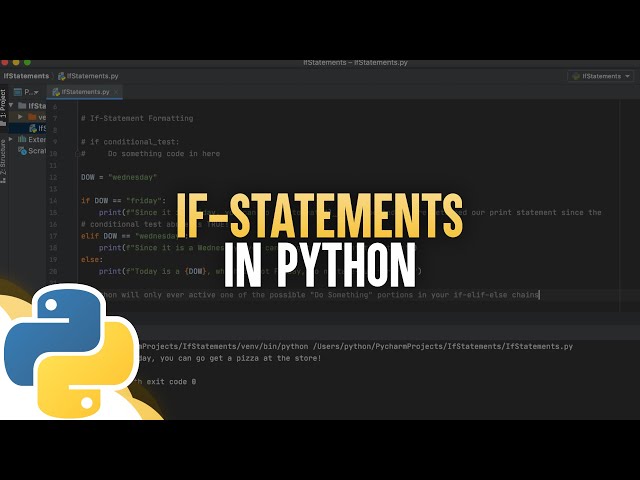Click the line with DOW = "wednesday"
Screen dimensions: 640x480
(118, 177)
